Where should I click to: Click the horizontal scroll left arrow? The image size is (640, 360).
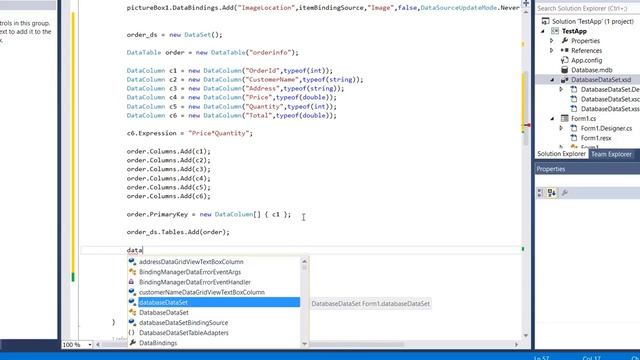coord(98,345)
